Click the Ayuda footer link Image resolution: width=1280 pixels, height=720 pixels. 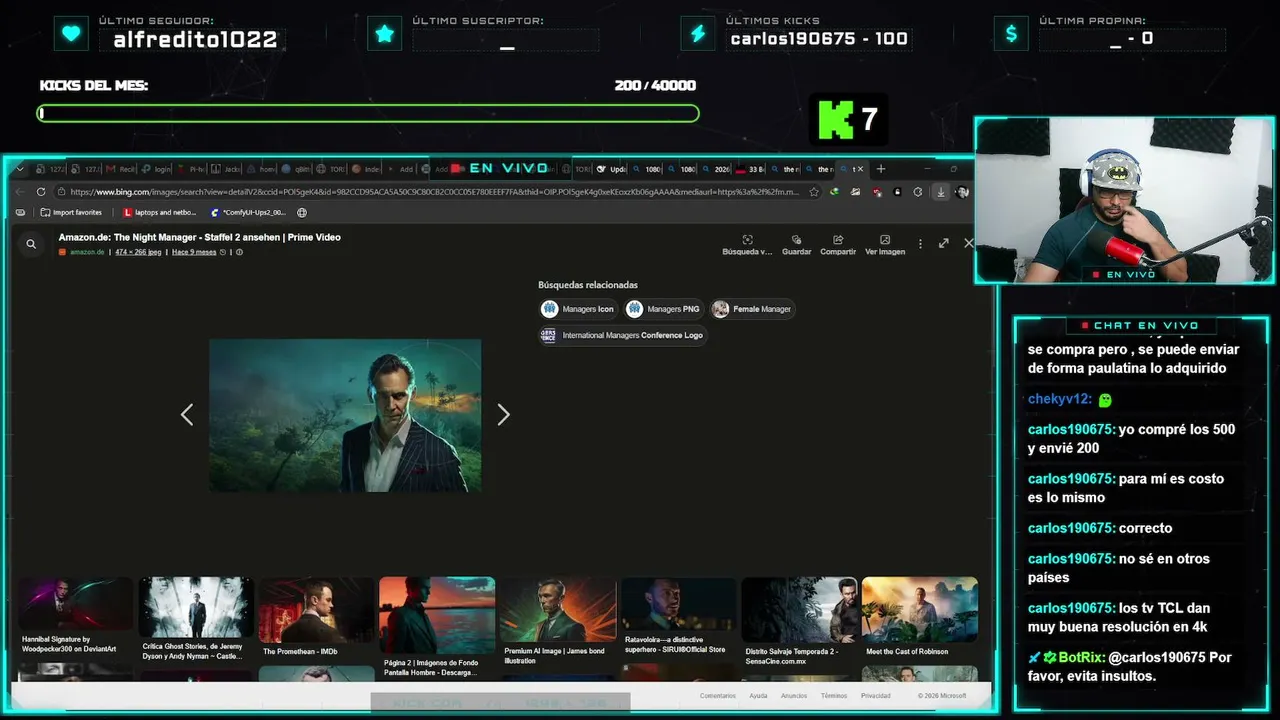click(x=759, y=696)
